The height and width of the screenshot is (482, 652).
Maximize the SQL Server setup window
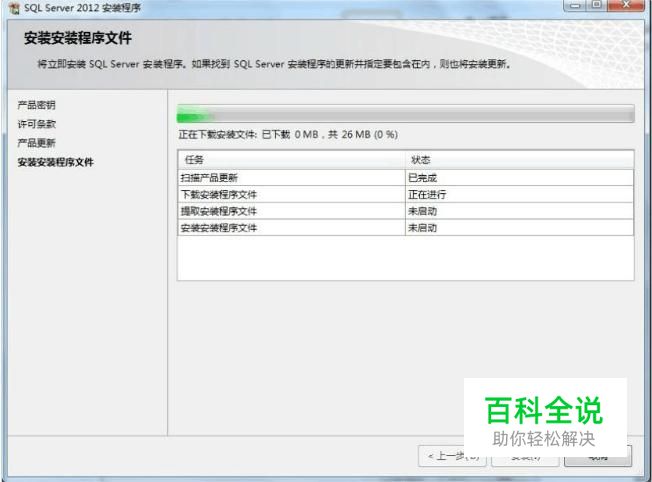click(598, 5)
